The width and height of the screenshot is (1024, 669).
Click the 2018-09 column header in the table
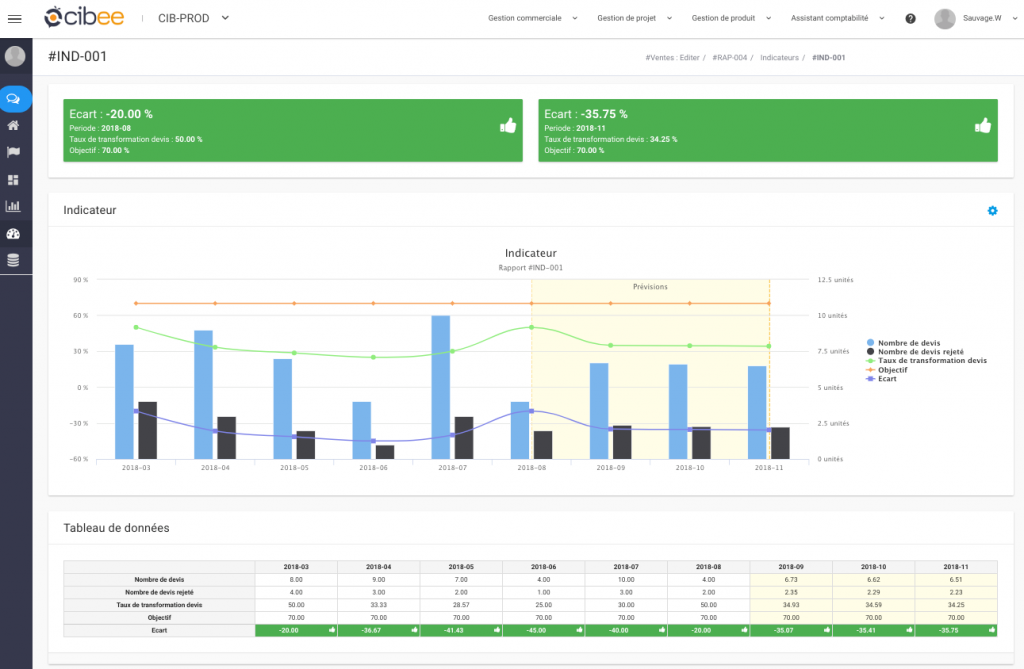coord(791,567)
